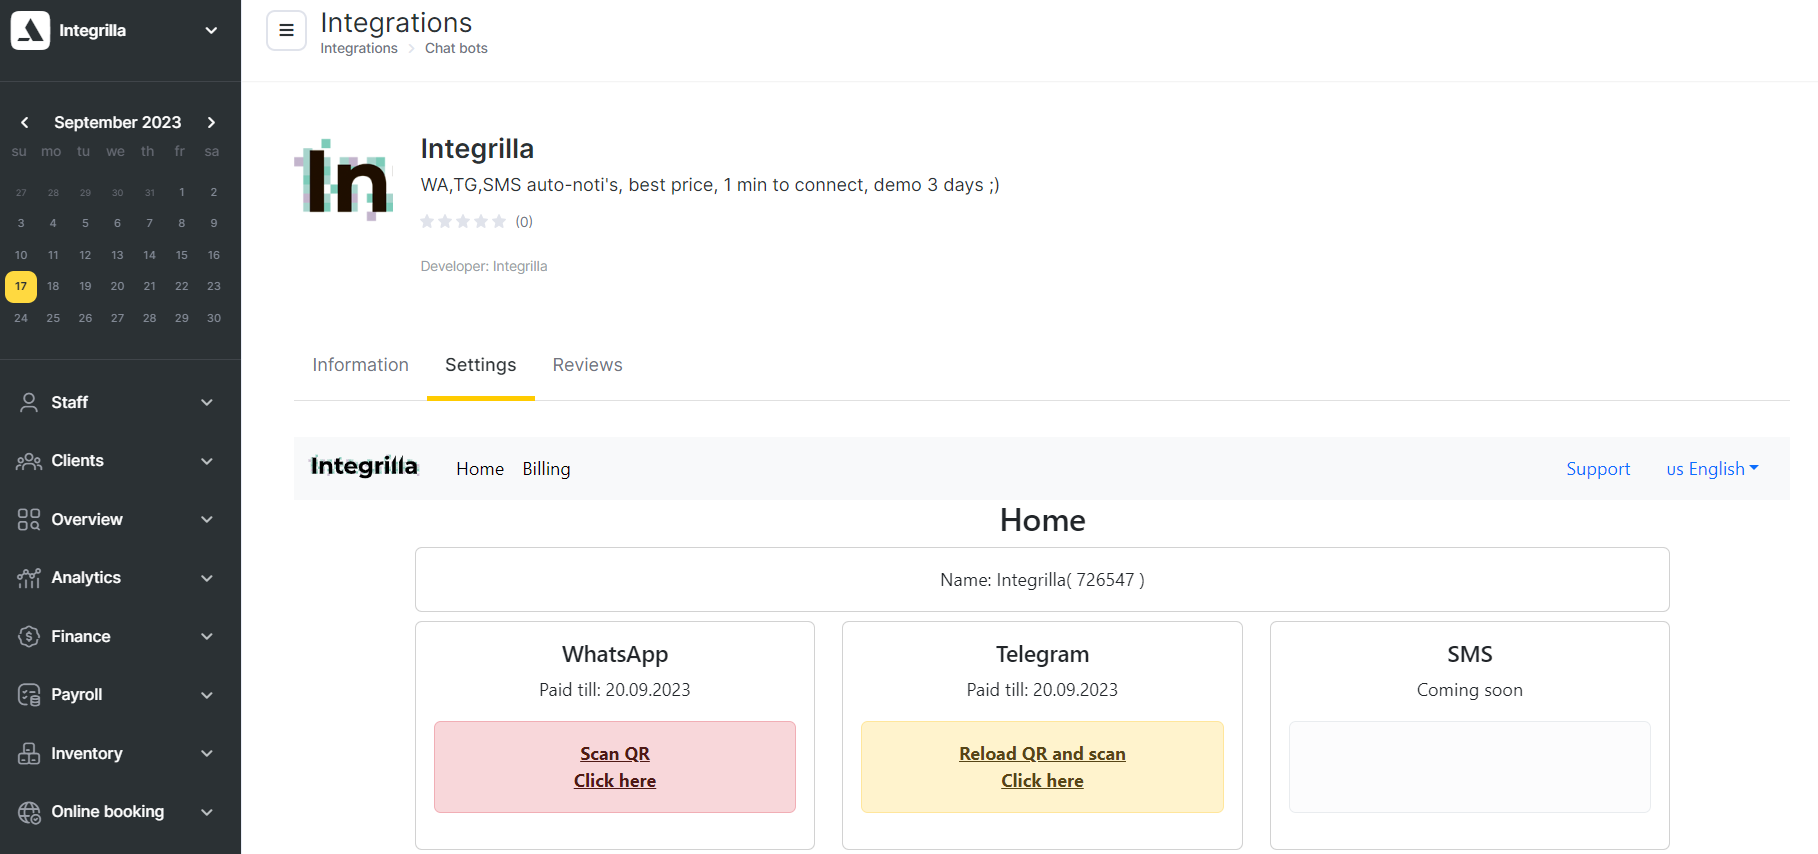Select September 11 in the calendar
This screenshot has height=854, width=1818.
pyautogui.click(x=53, y=255)
